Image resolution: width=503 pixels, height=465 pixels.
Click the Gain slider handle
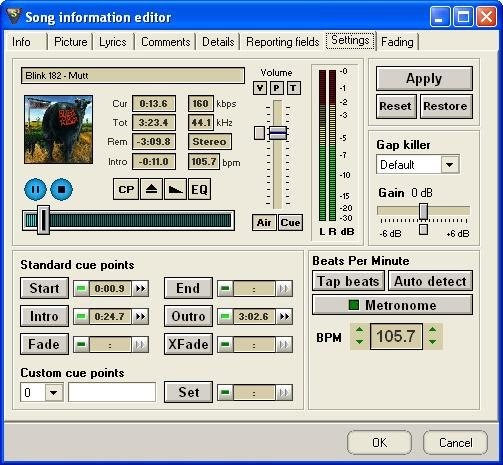coord(423,211)
